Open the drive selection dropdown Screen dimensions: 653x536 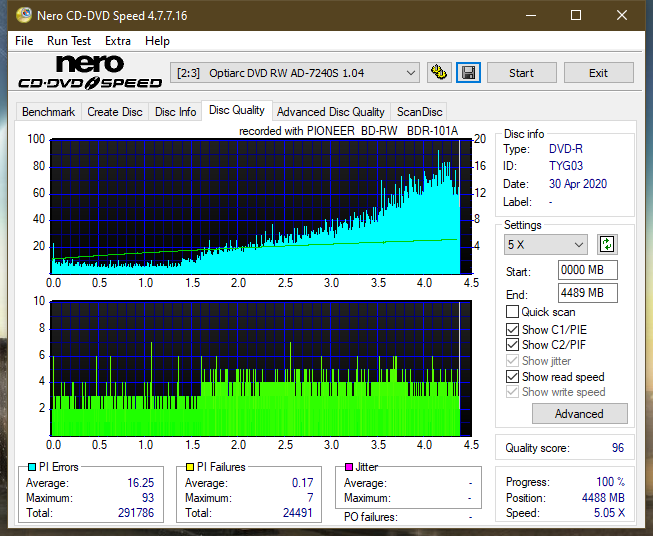coord(295,73)
